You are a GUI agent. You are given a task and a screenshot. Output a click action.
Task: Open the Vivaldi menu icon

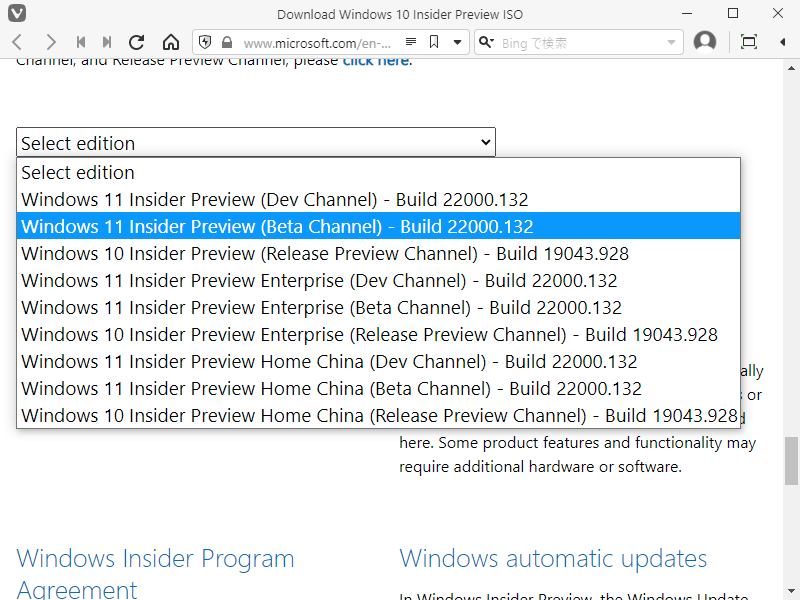coord(17,13)
